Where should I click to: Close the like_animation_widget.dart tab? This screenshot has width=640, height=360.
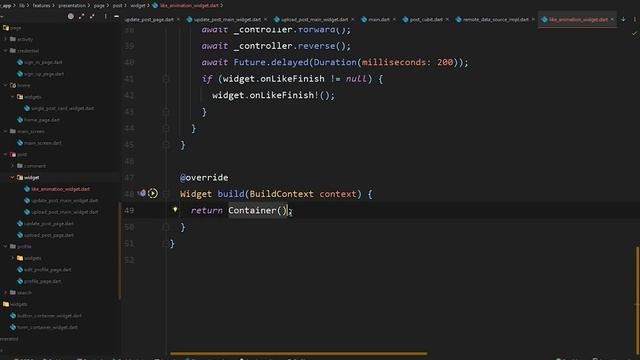612,20
